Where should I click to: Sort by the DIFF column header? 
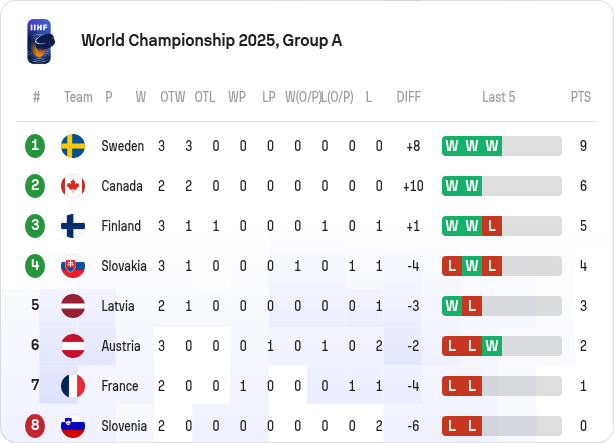tap(408, 97)
